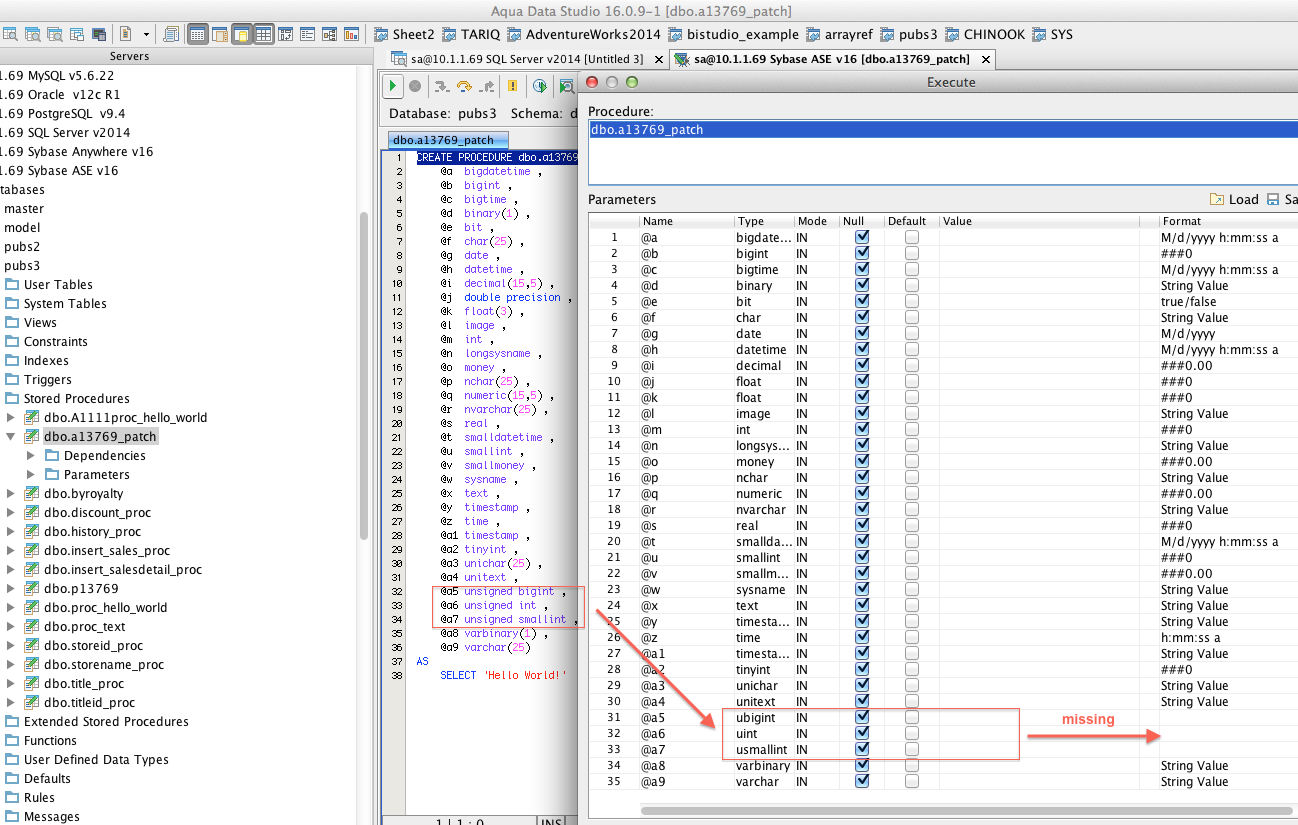Expand the Parameters folder
Screen dimensions: 1298x825
point(31,475)
